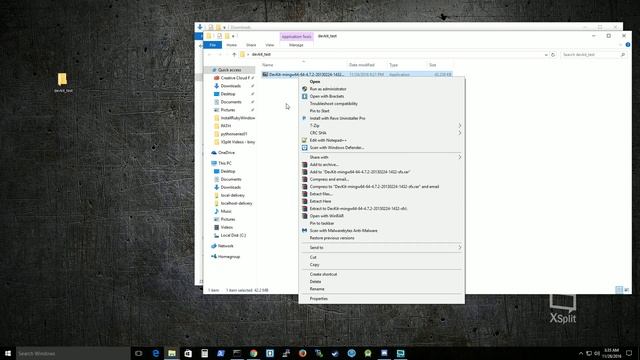Viewport: 640px width, 360px height.
Task: Open the Manage ribbon tab
Action: pos(296,45)
